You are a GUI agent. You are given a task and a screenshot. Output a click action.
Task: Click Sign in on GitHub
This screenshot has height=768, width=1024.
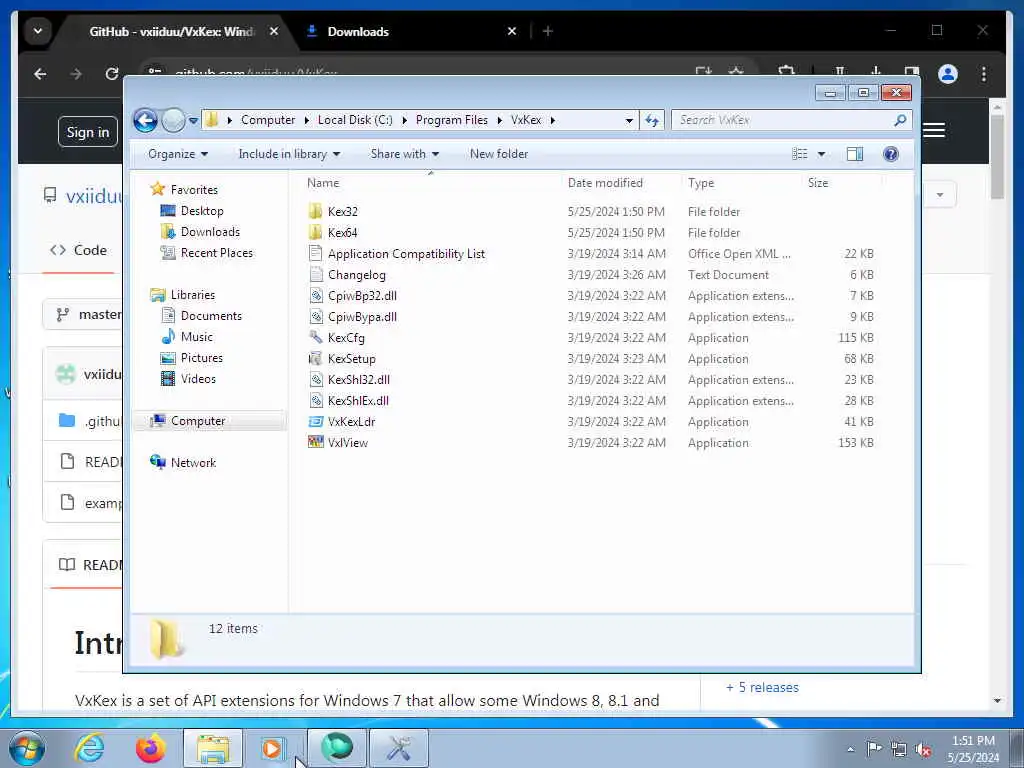(88, 132)
